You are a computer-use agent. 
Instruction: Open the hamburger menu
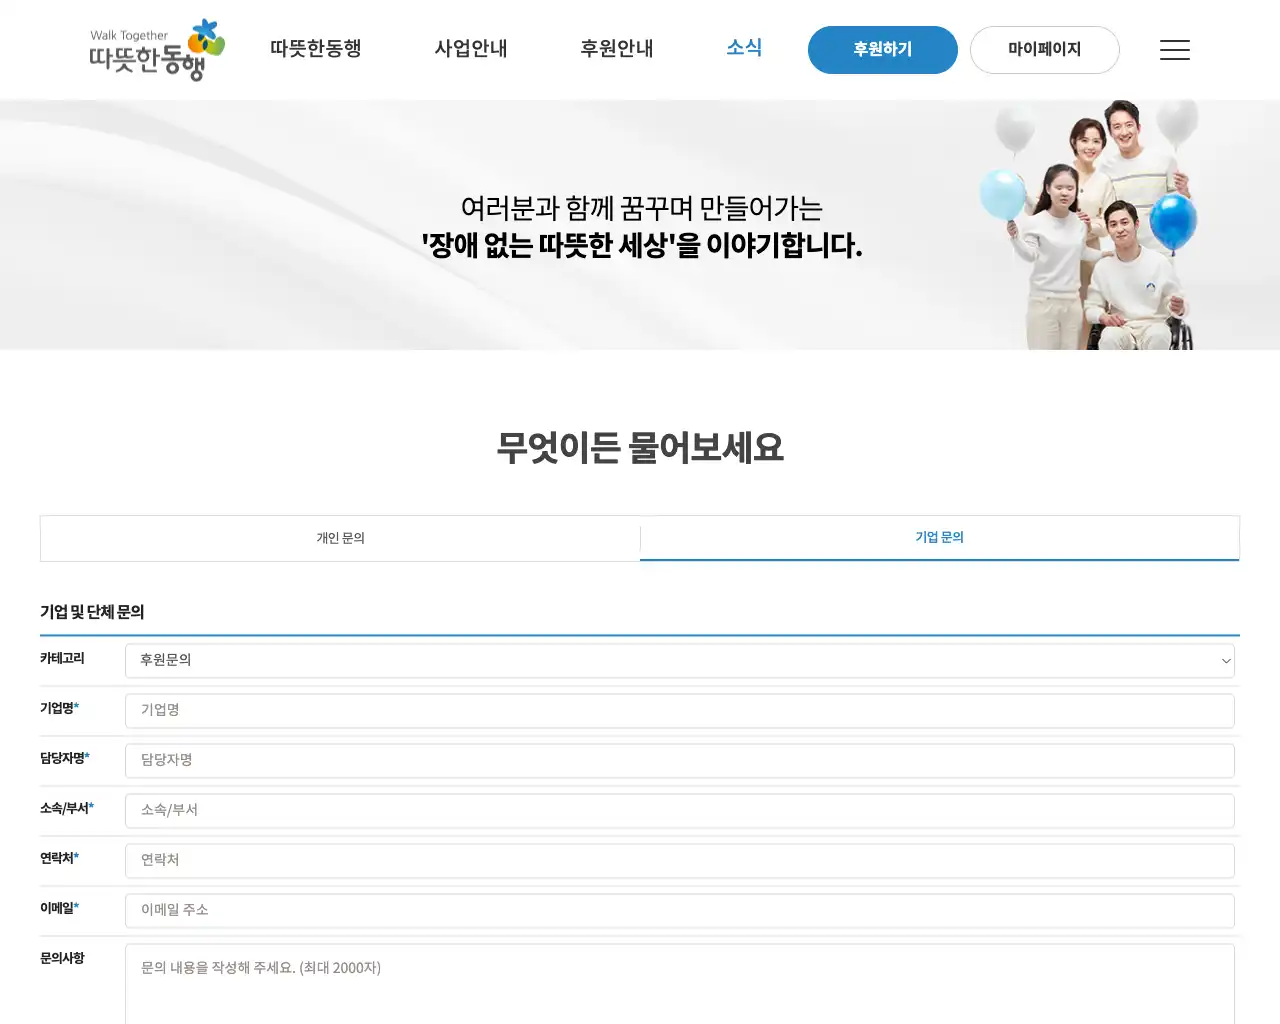point(1174,50)
